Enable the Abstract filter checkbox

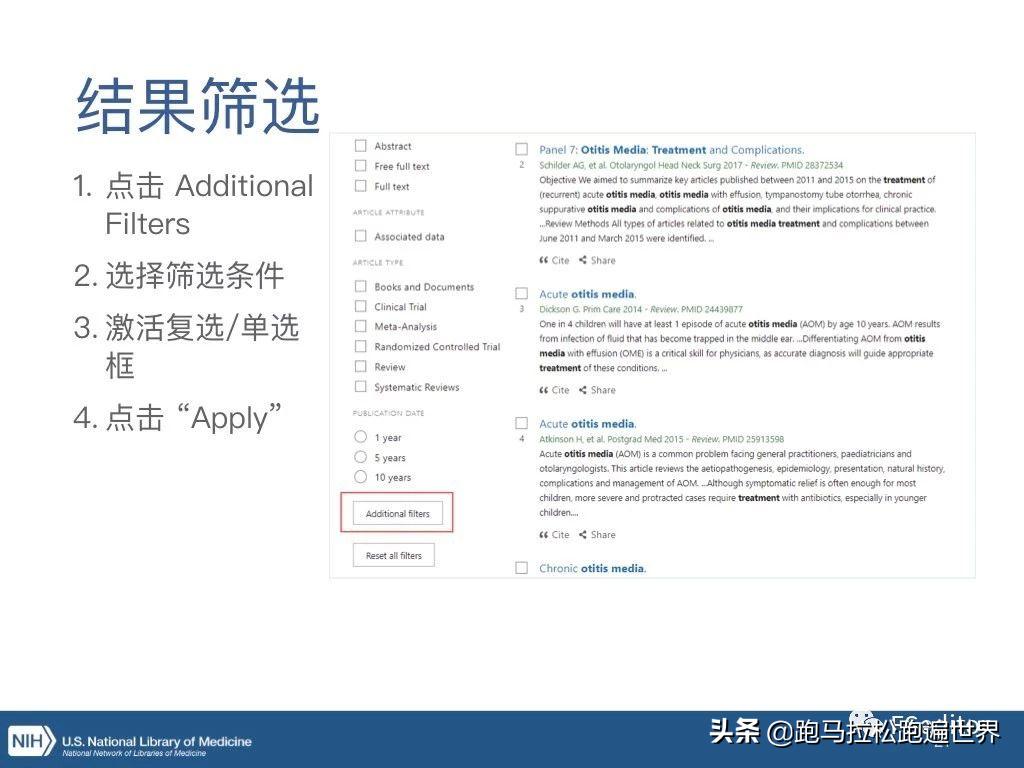point(360,146)
